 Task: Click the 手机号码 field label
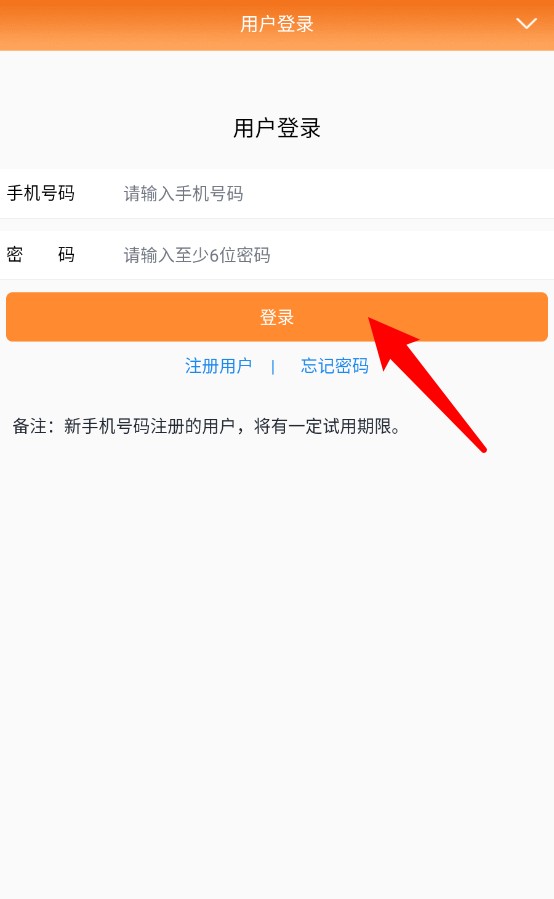point(41,193)
